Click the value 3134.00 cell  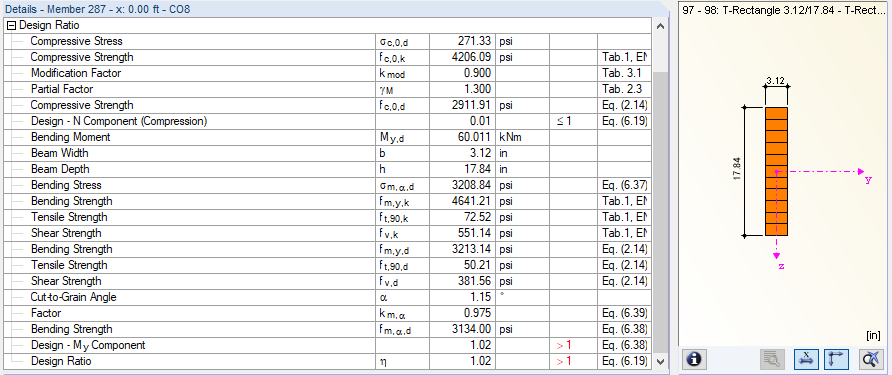click(x=463, y=329)
